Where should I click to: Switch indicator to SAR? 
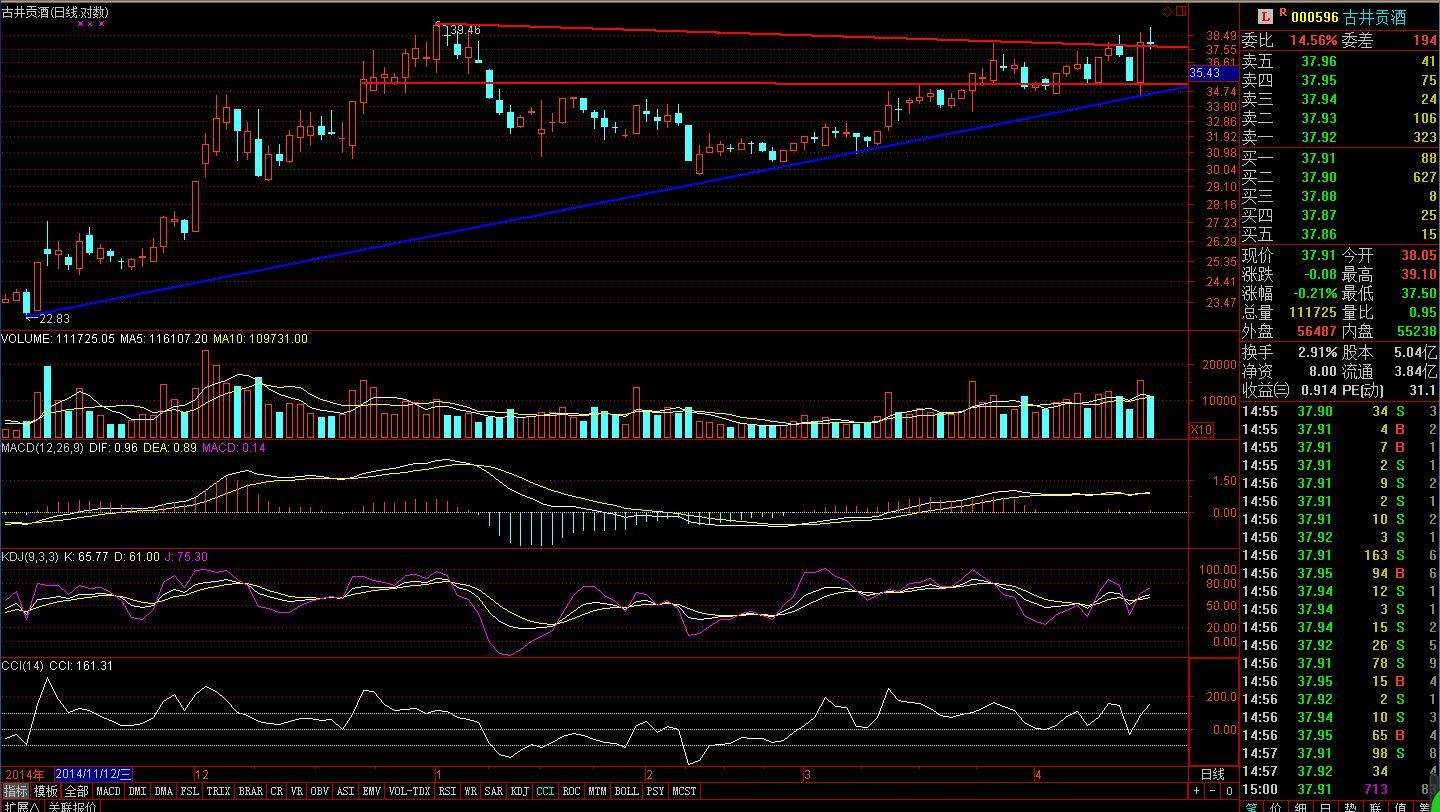click(494, 791)
